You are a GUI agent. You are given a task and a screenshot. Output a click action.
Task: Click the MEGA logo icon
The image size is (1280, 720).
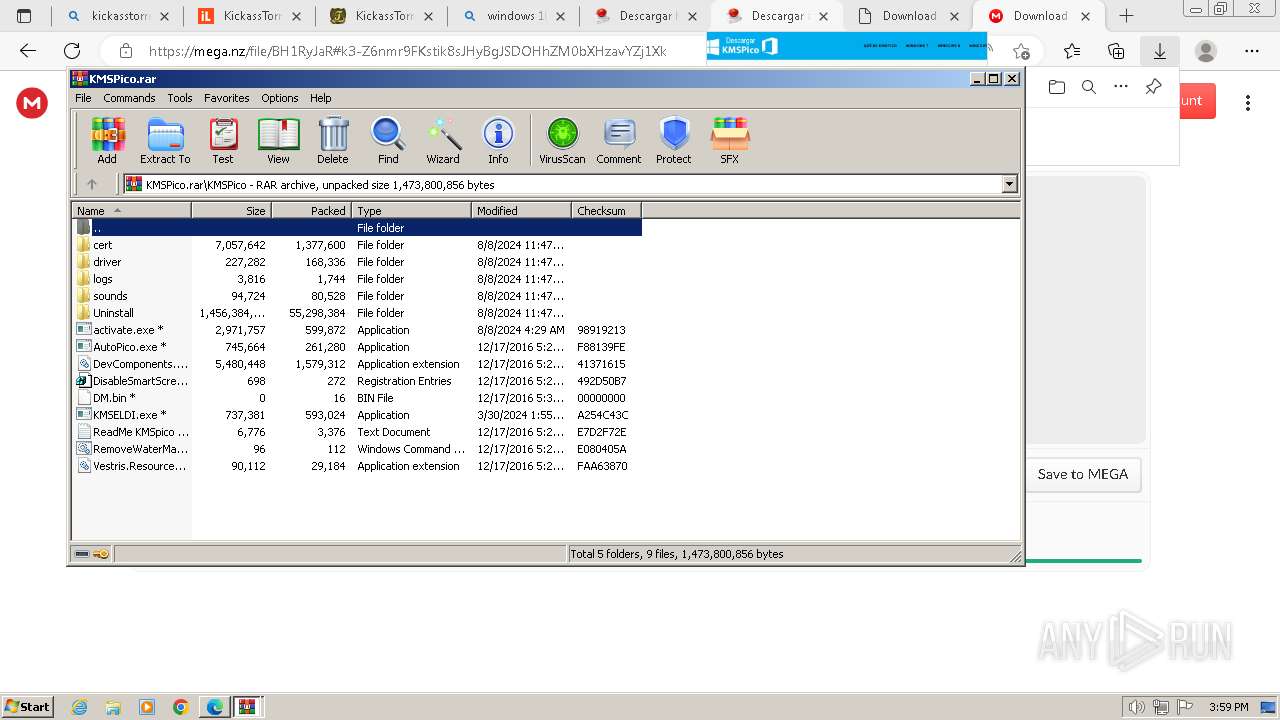tap(32, 102)
